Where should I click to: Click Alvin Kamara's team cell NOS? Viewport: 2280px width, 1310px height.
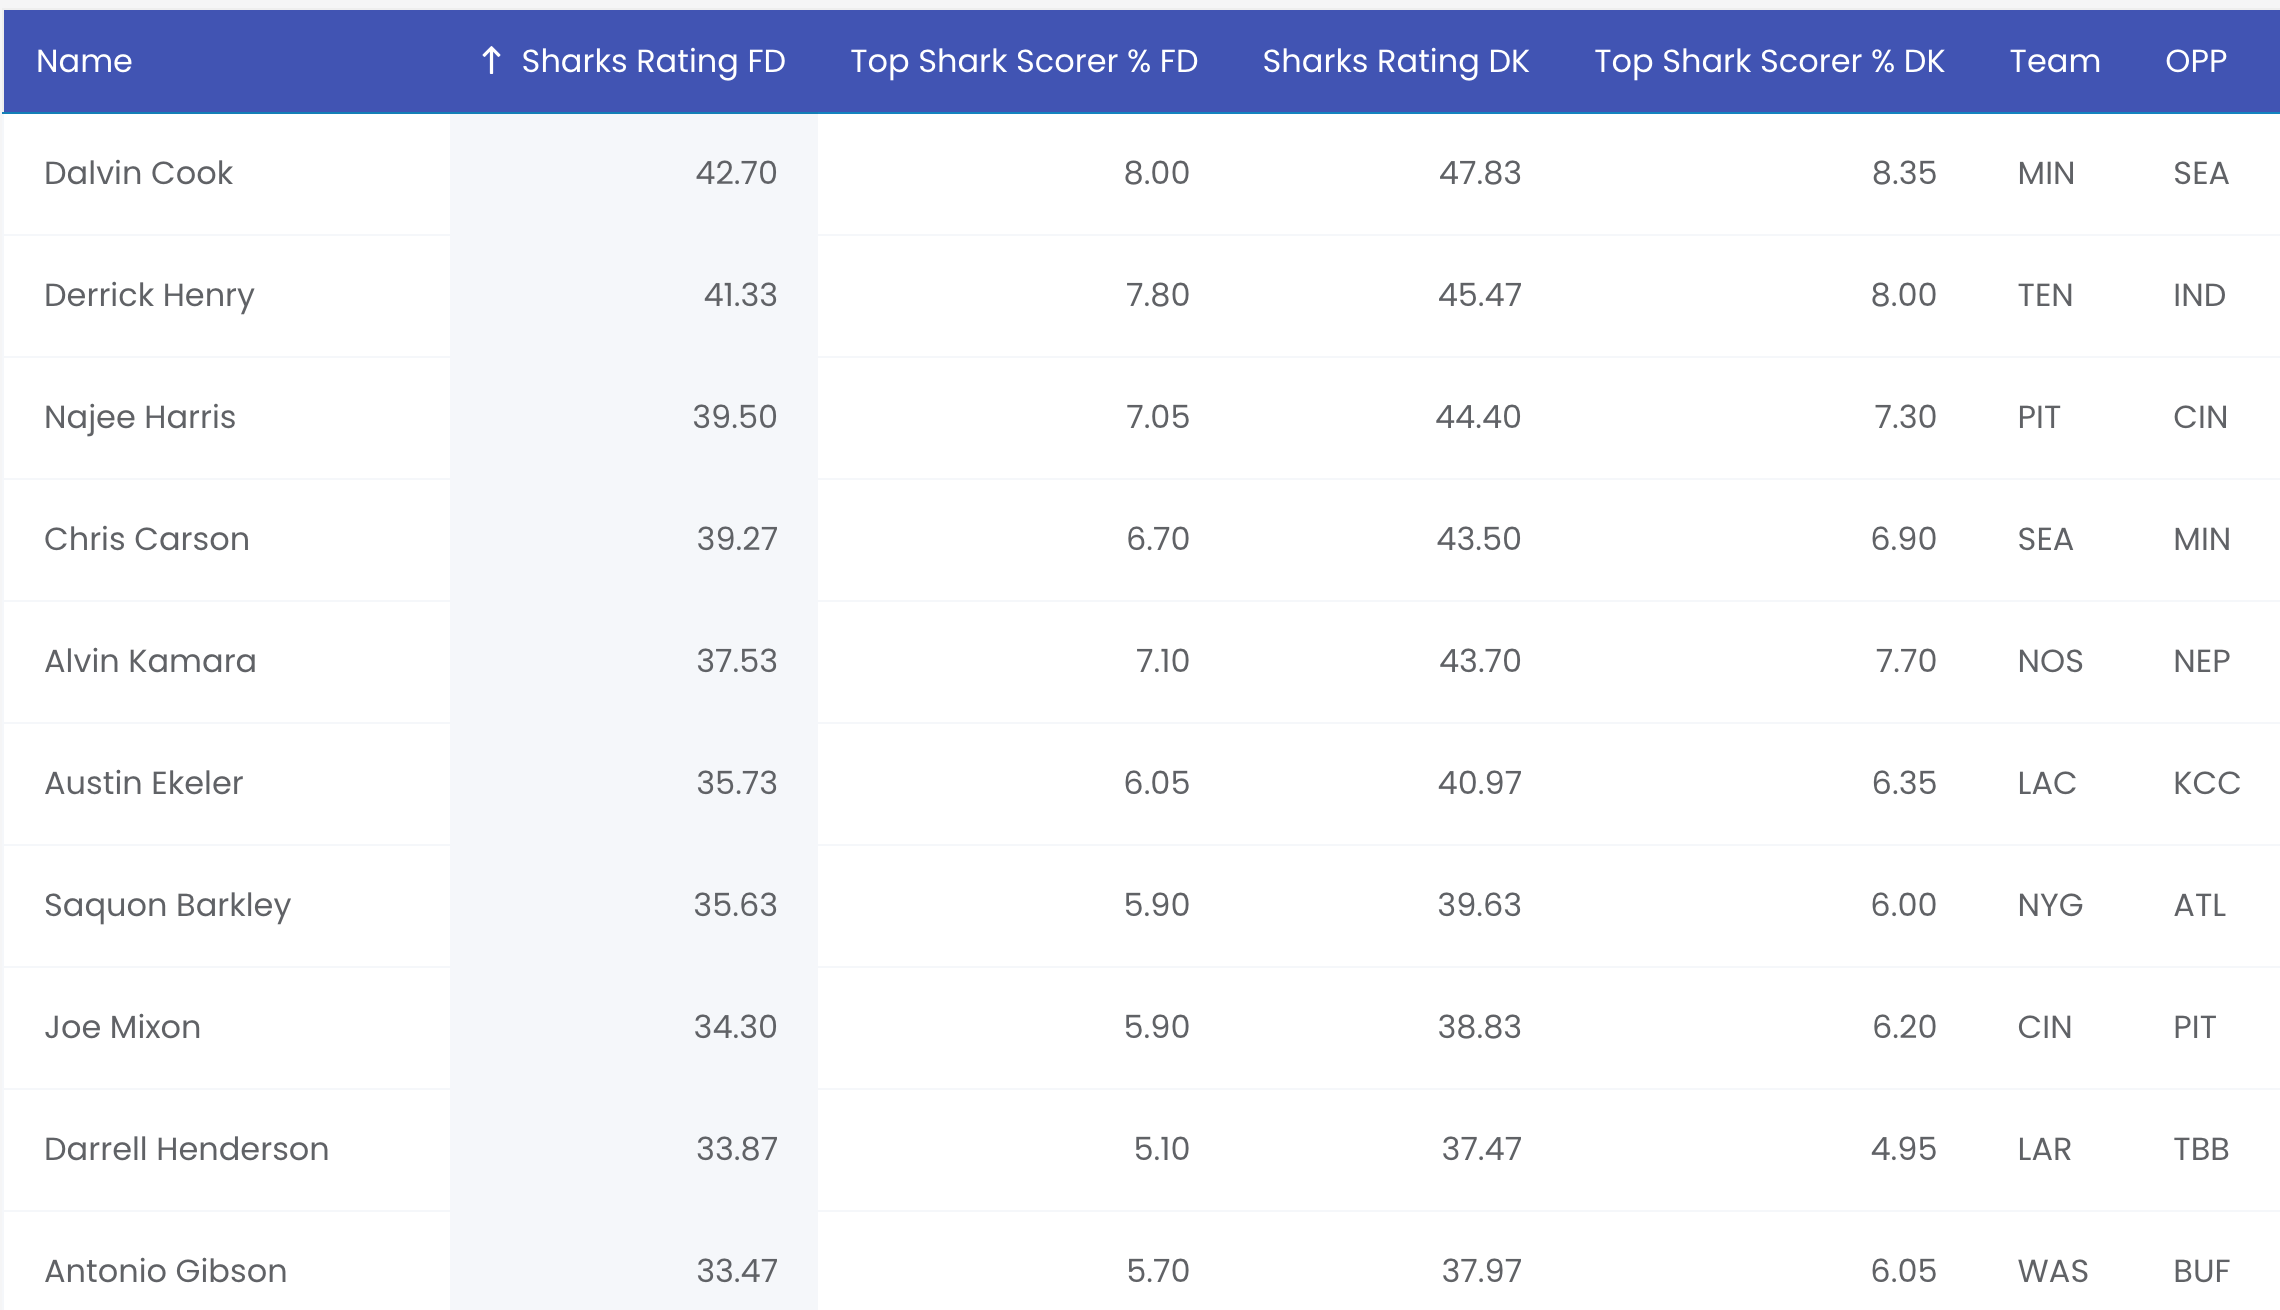tap(2050, 661)
